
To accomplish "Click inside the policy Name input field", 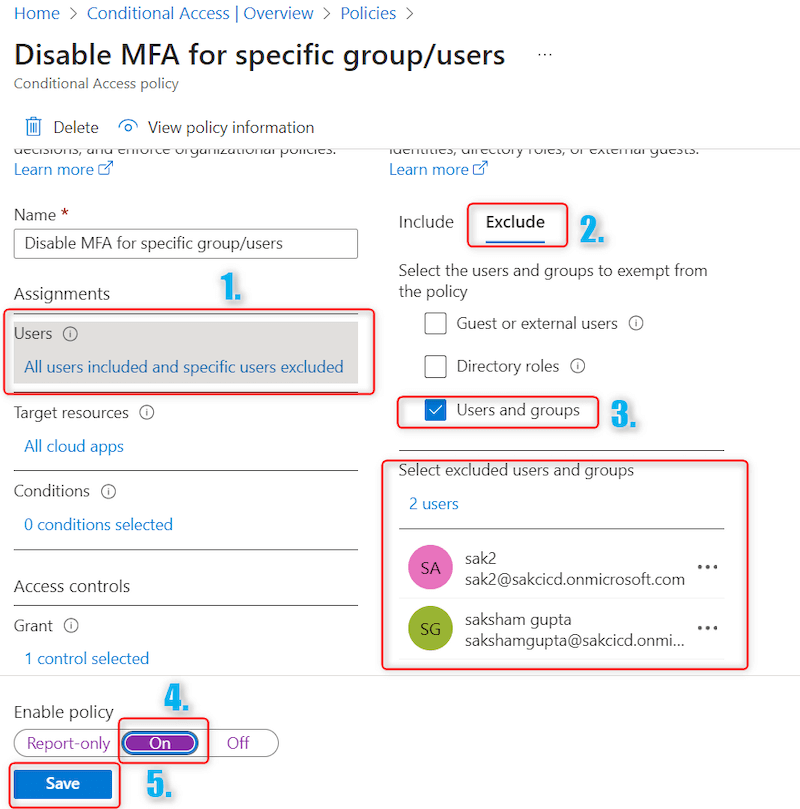I will pyautogui.click(x=185, y=243).
